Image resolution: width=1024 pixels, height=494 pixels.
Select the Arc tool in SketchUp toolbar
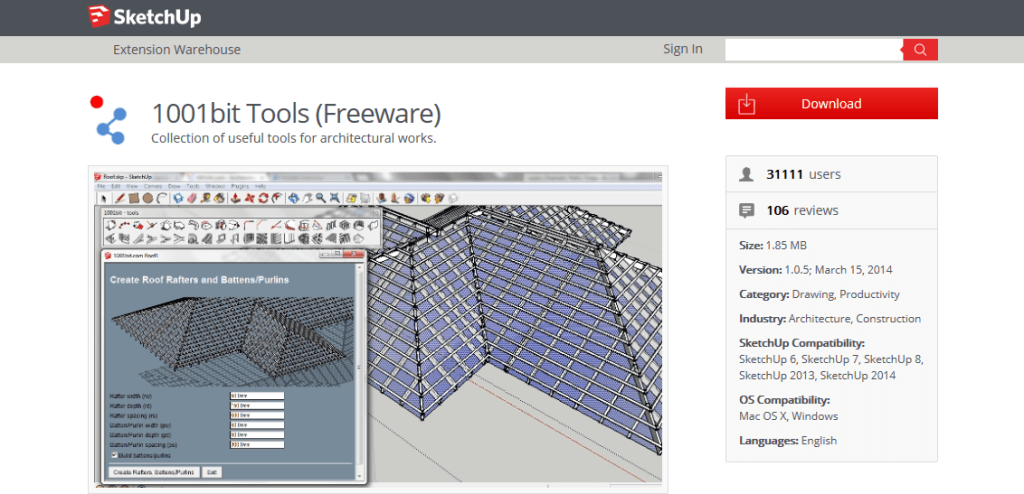pos(162,198)
